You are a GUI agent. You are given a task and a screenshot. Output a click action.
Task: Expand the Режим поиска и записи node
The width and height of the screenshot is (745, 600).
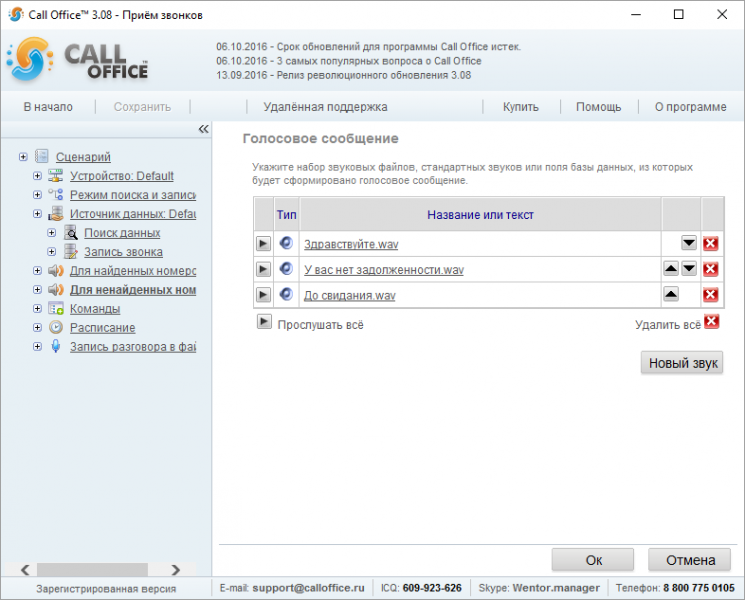point(38,195)
